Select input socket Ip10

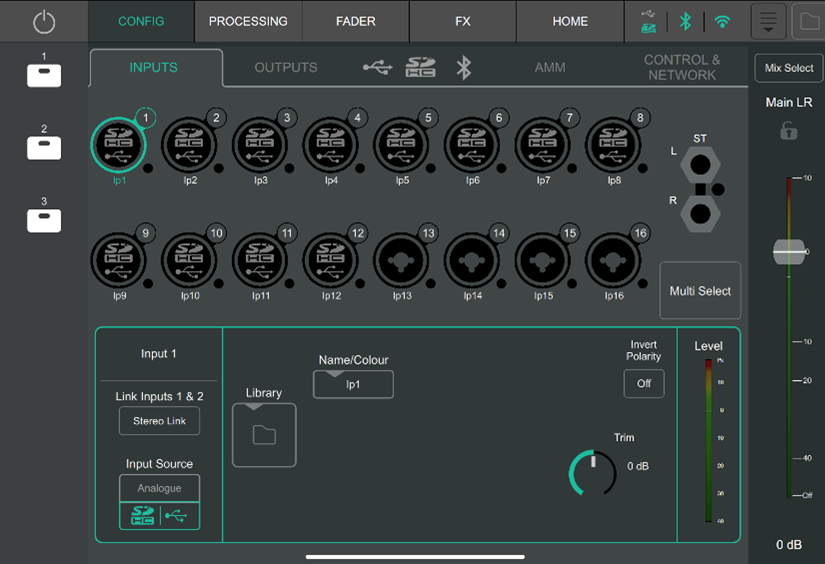tap(189, 260)
